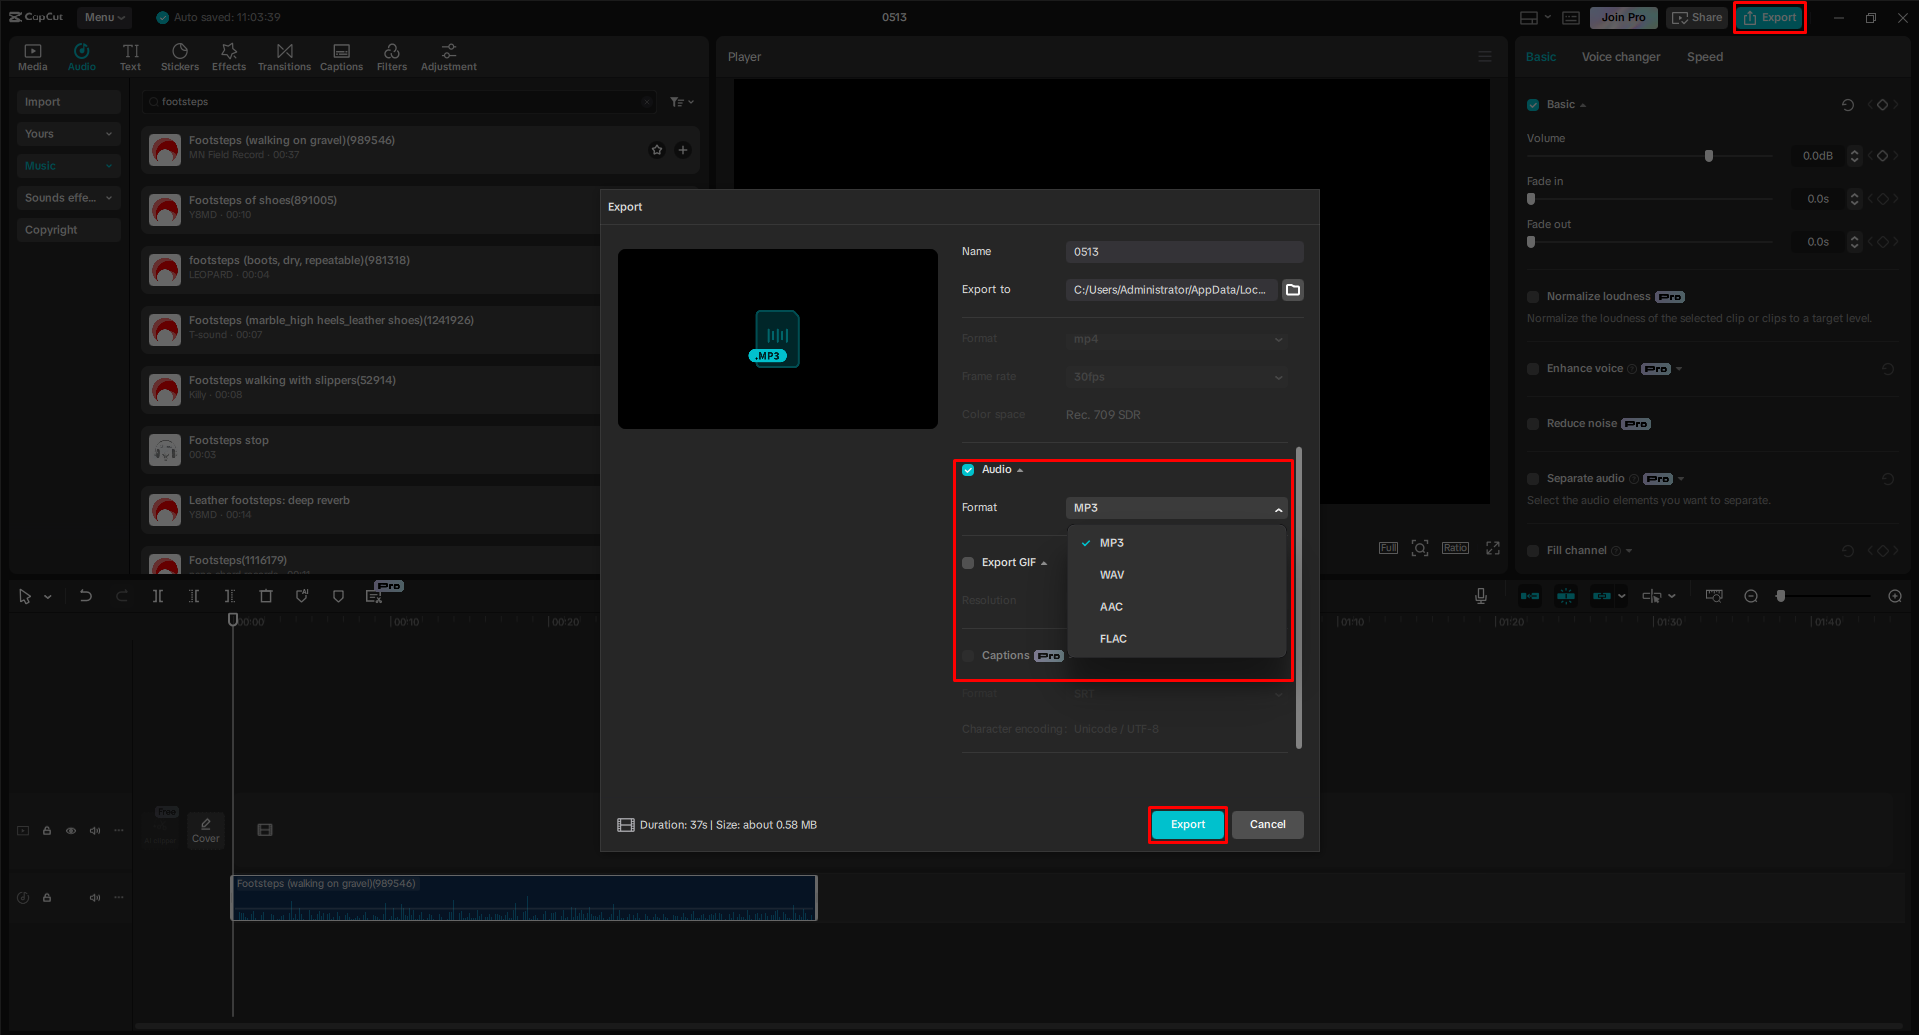Open the search filter dropdown
The image size is (1919, 1035).
(681, 101)
